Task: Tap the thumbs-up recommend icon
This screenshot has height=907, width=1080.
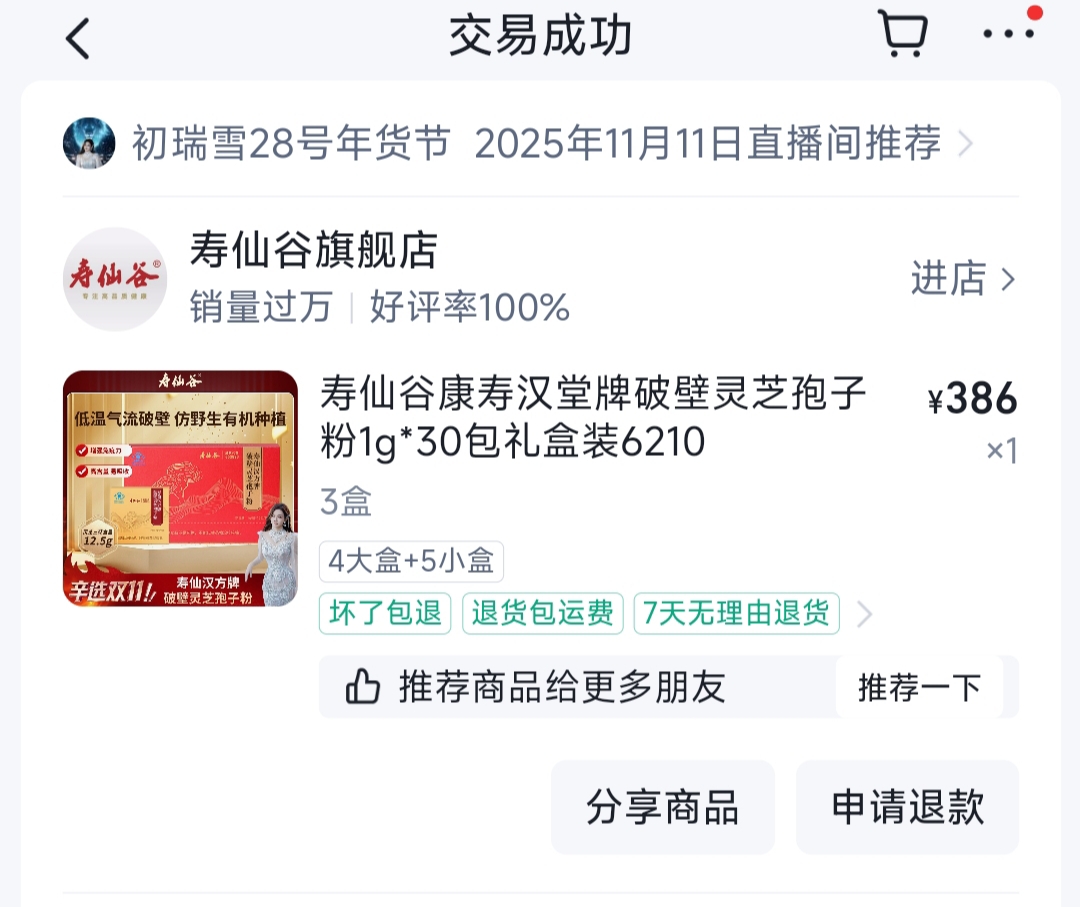Action: [362, 687]
